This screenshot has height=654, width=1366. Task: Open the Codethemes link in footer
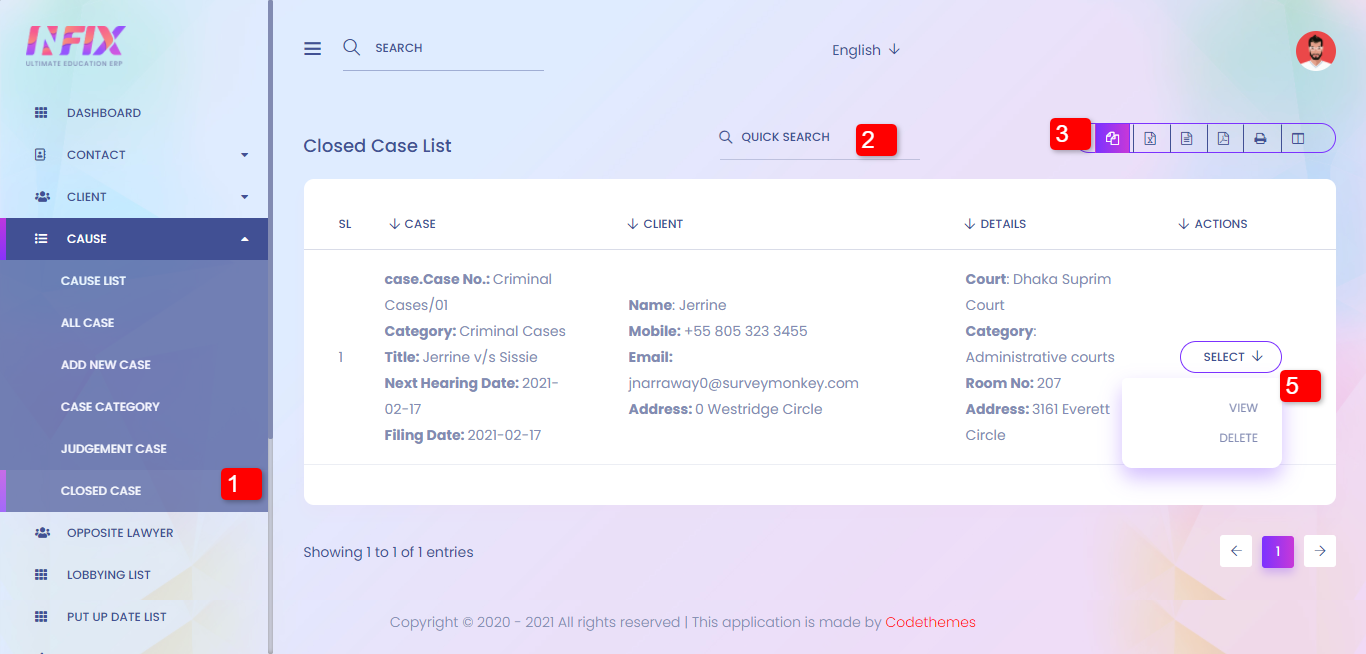pyautogui.click(x=930, y=622)
